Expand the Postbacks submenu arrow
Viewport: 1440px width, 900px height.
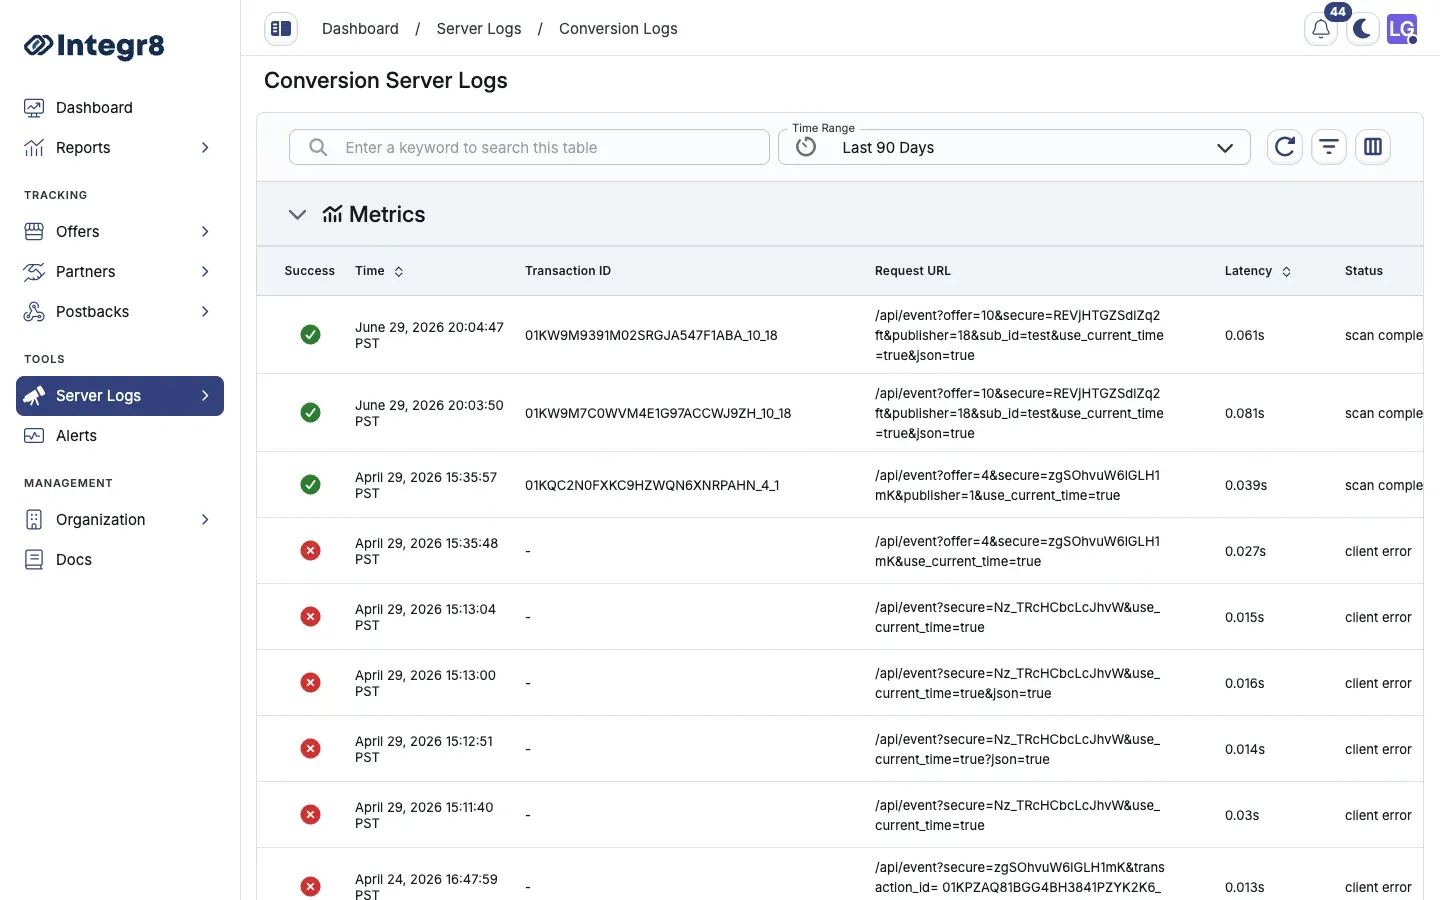[x=205, y=311]
